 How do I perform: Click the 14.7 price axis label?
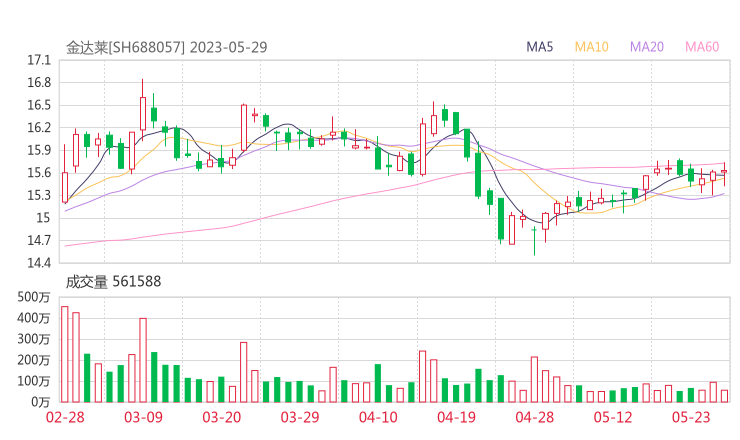tap(39, 240)
